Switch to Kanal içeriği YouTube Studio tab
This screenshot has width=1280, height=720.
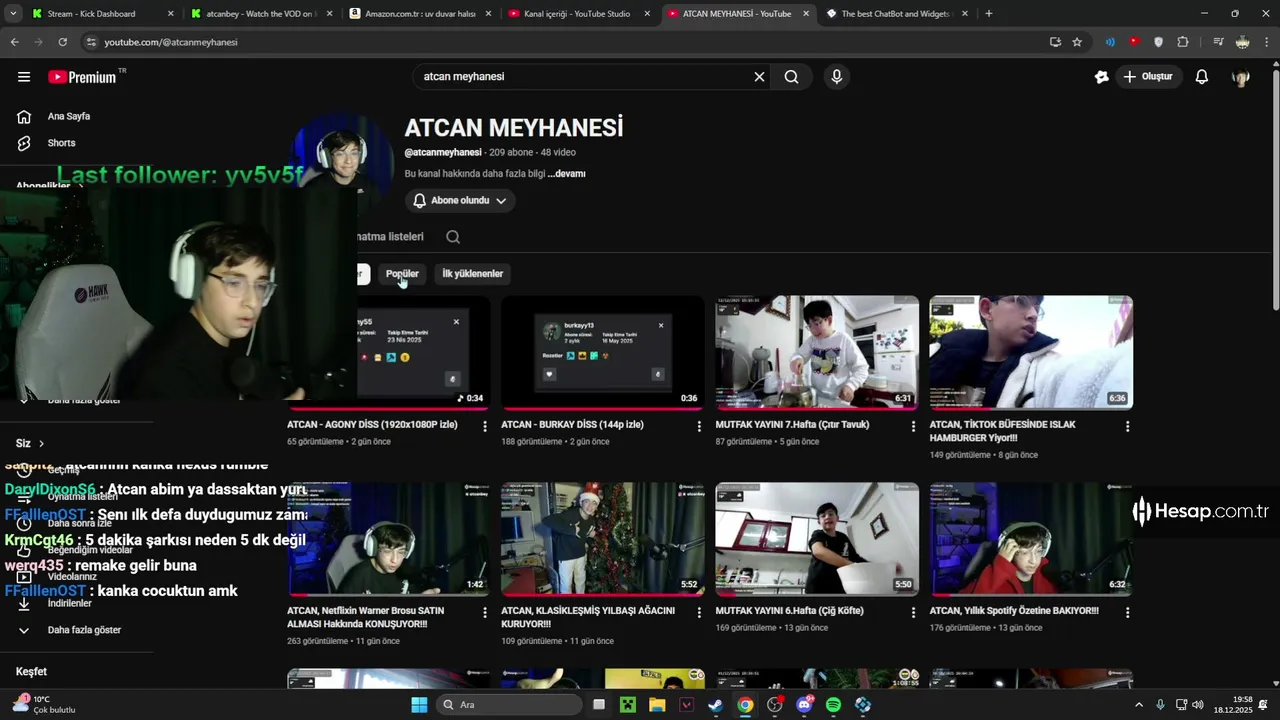[579, 14]
